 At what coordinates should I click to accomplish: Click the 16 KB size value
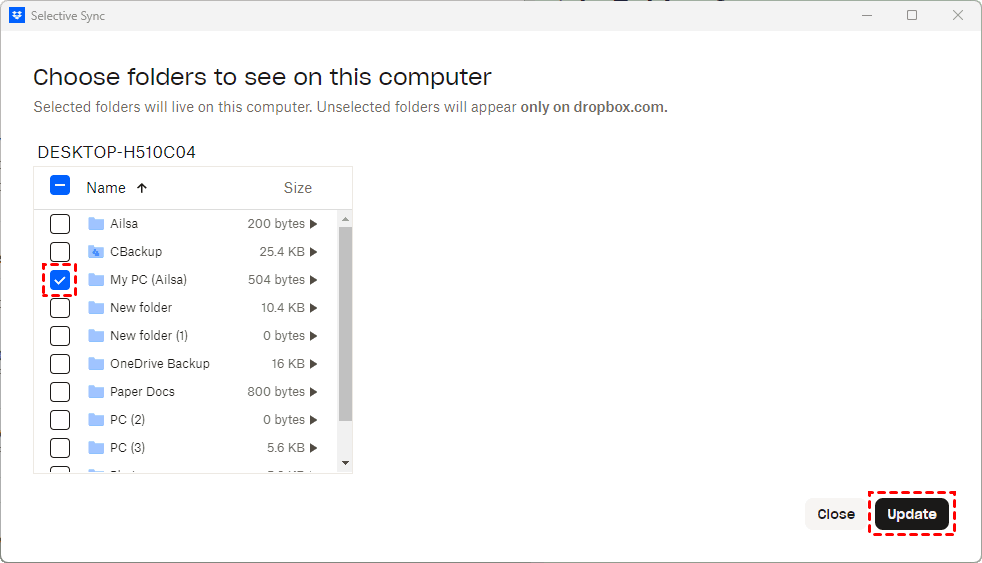click(x=288, y=364)
